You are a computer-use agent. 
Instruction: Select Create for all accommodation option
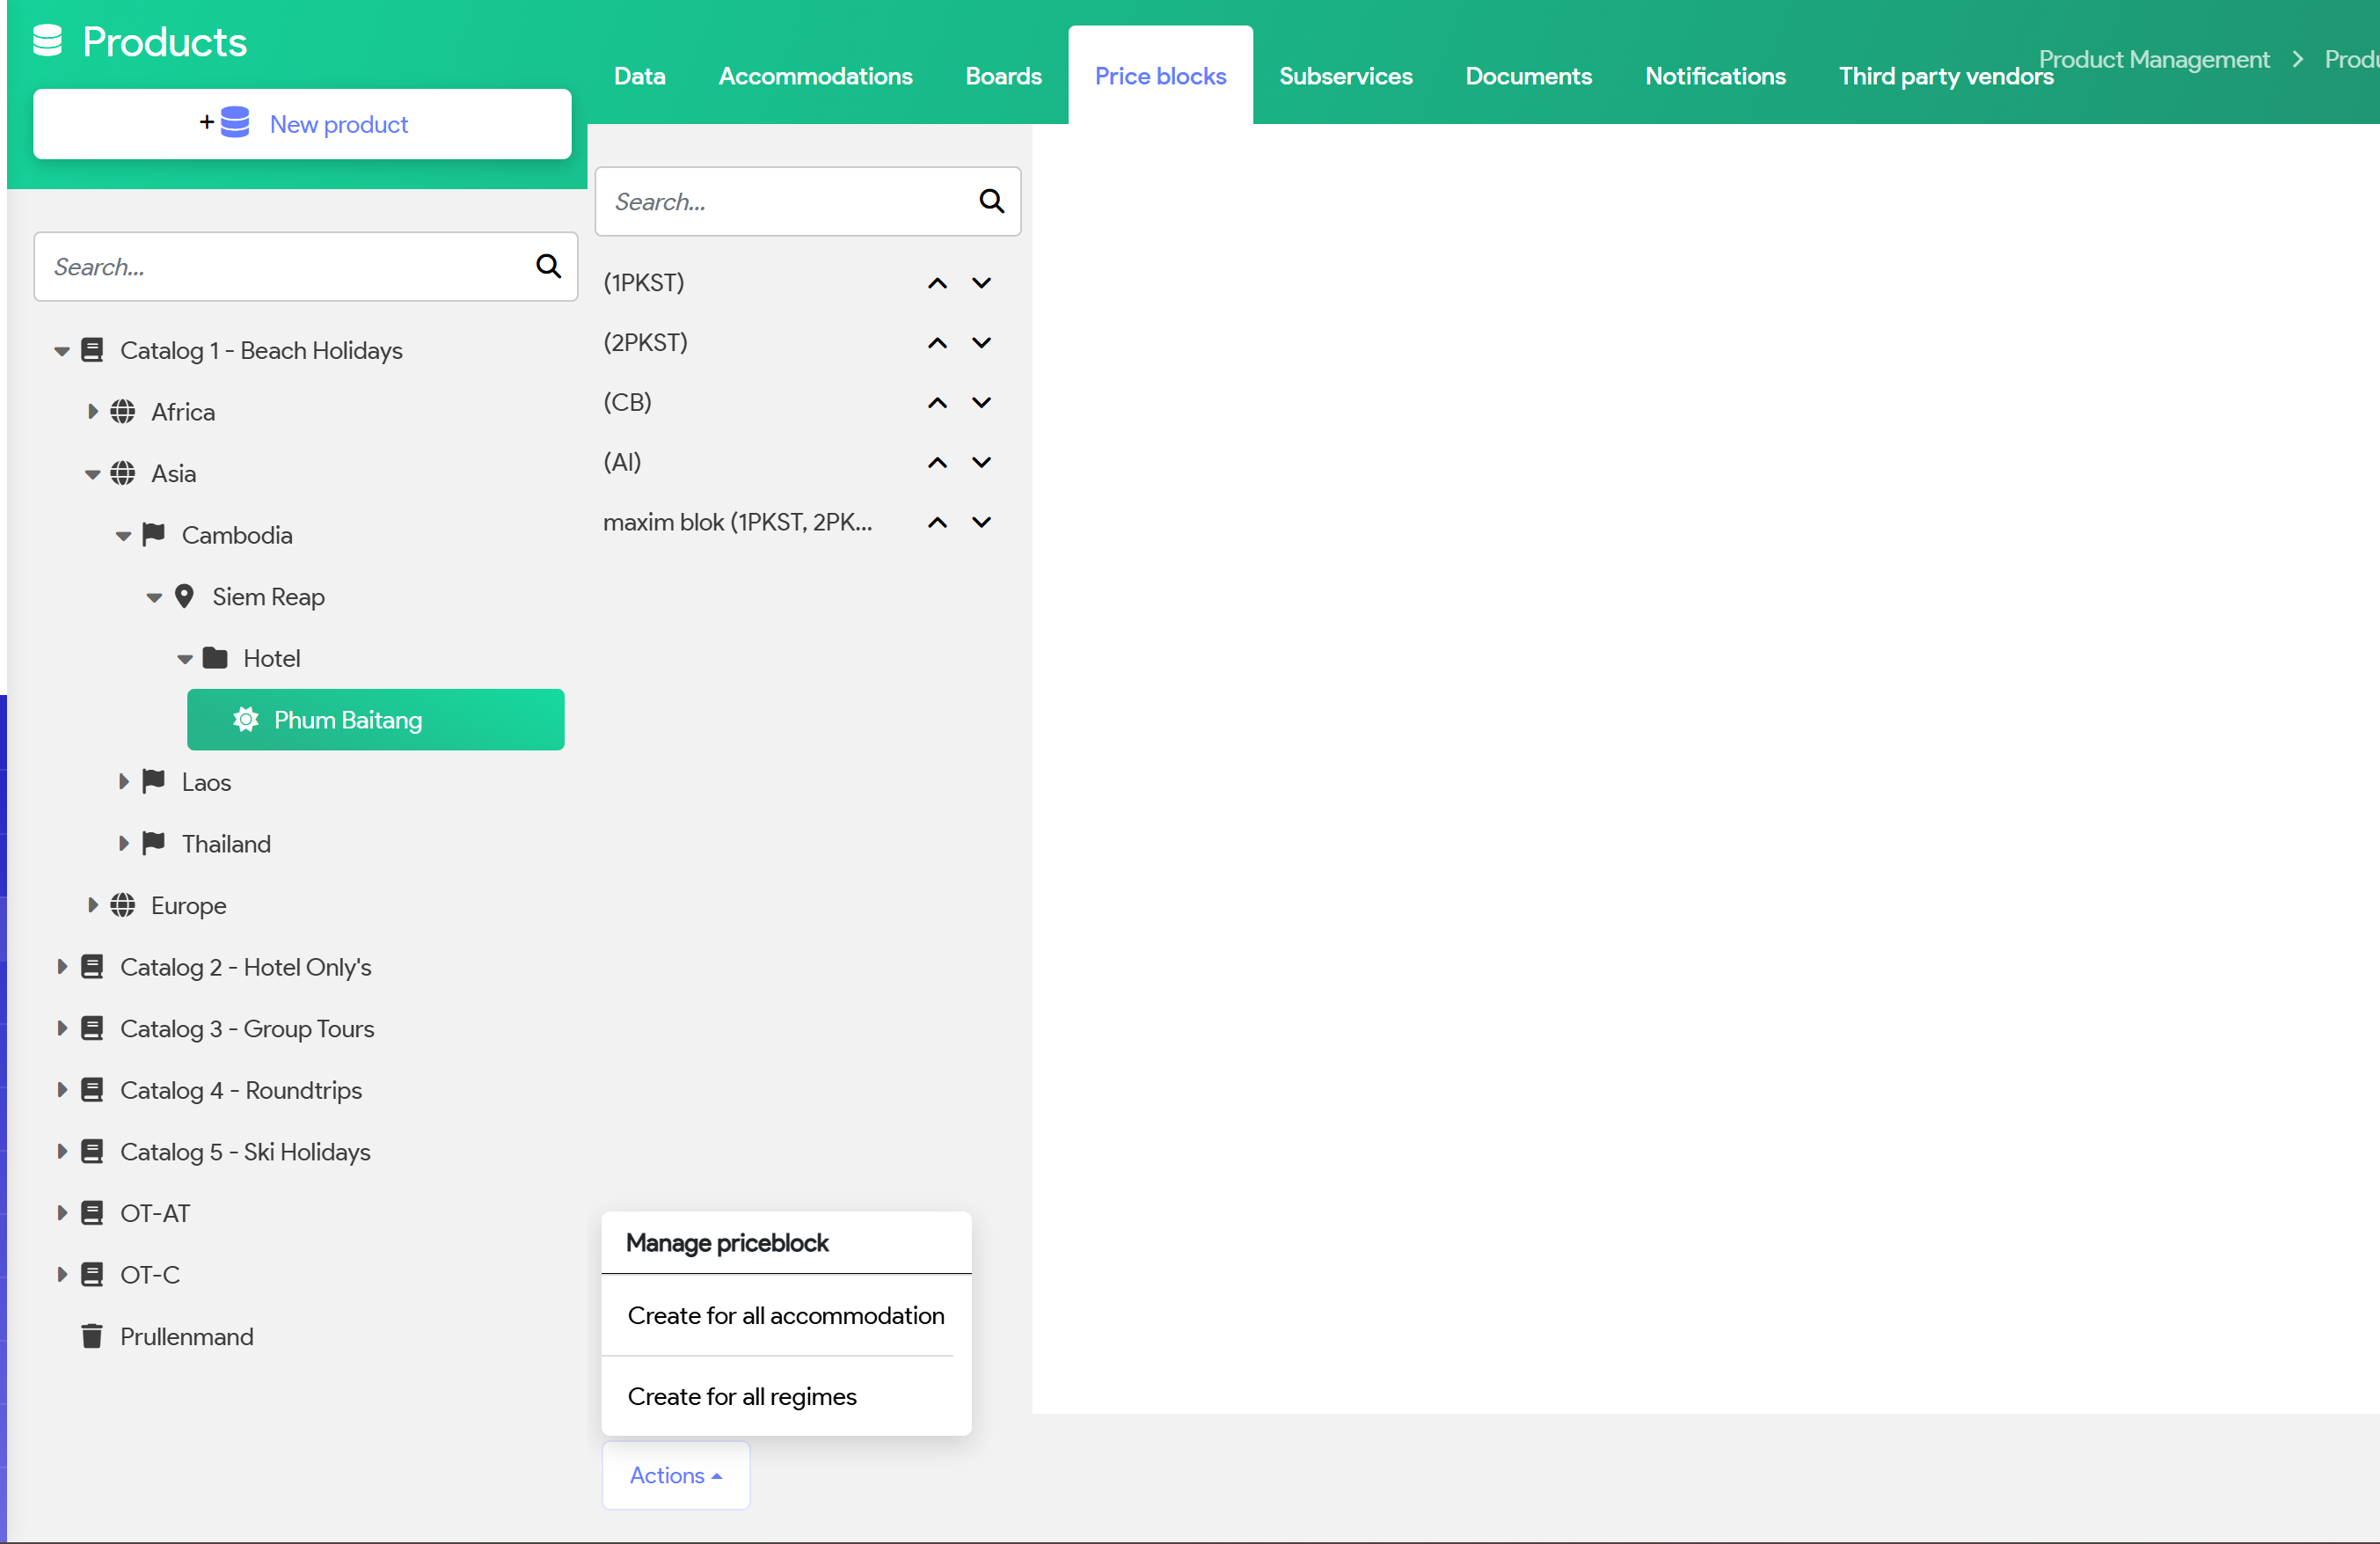coord(785,1316)
